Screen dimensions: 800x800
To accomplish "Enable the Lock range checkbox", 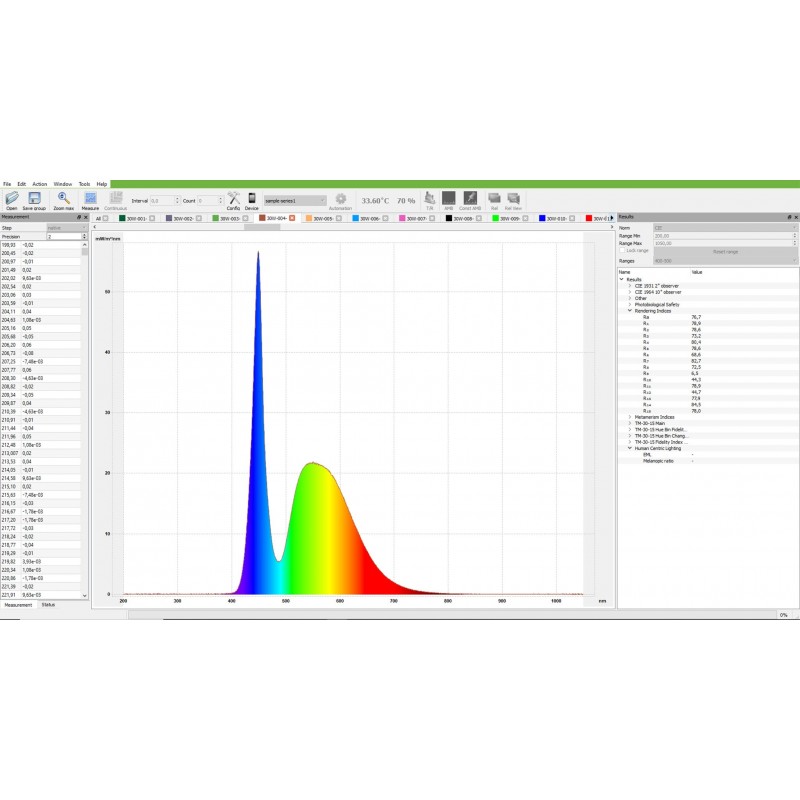I will [622, 250].
